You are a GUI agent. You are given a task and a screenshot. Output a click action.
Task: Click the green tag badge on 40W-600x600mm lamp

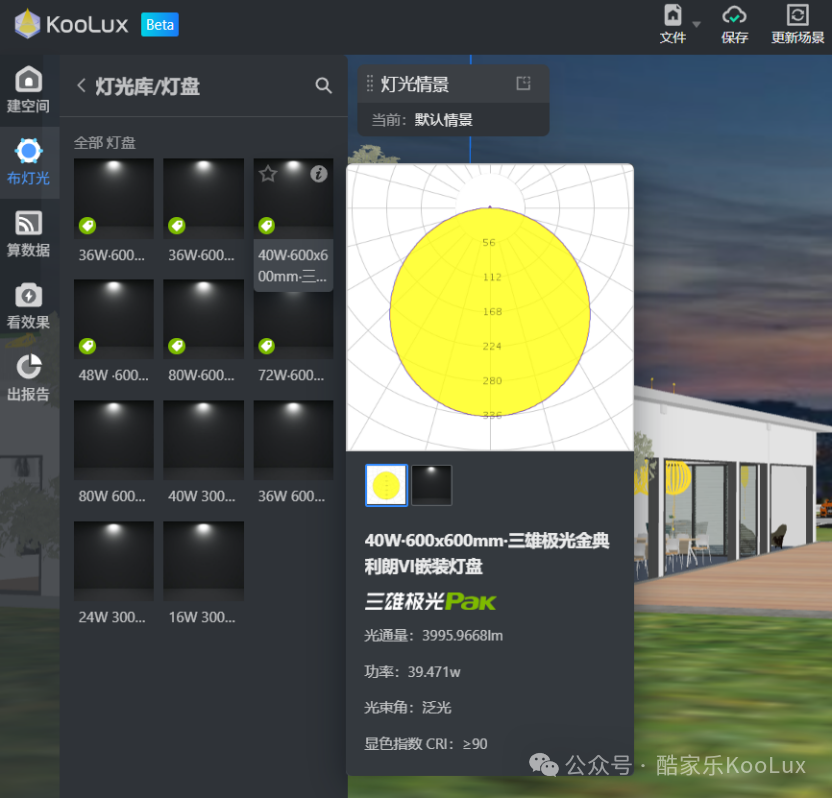coord(266,225)
